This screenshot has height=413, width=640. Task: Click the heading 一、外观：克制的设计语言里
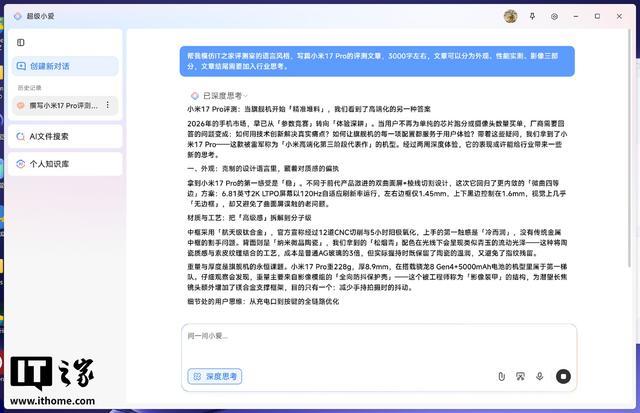[x=263, y=169]
